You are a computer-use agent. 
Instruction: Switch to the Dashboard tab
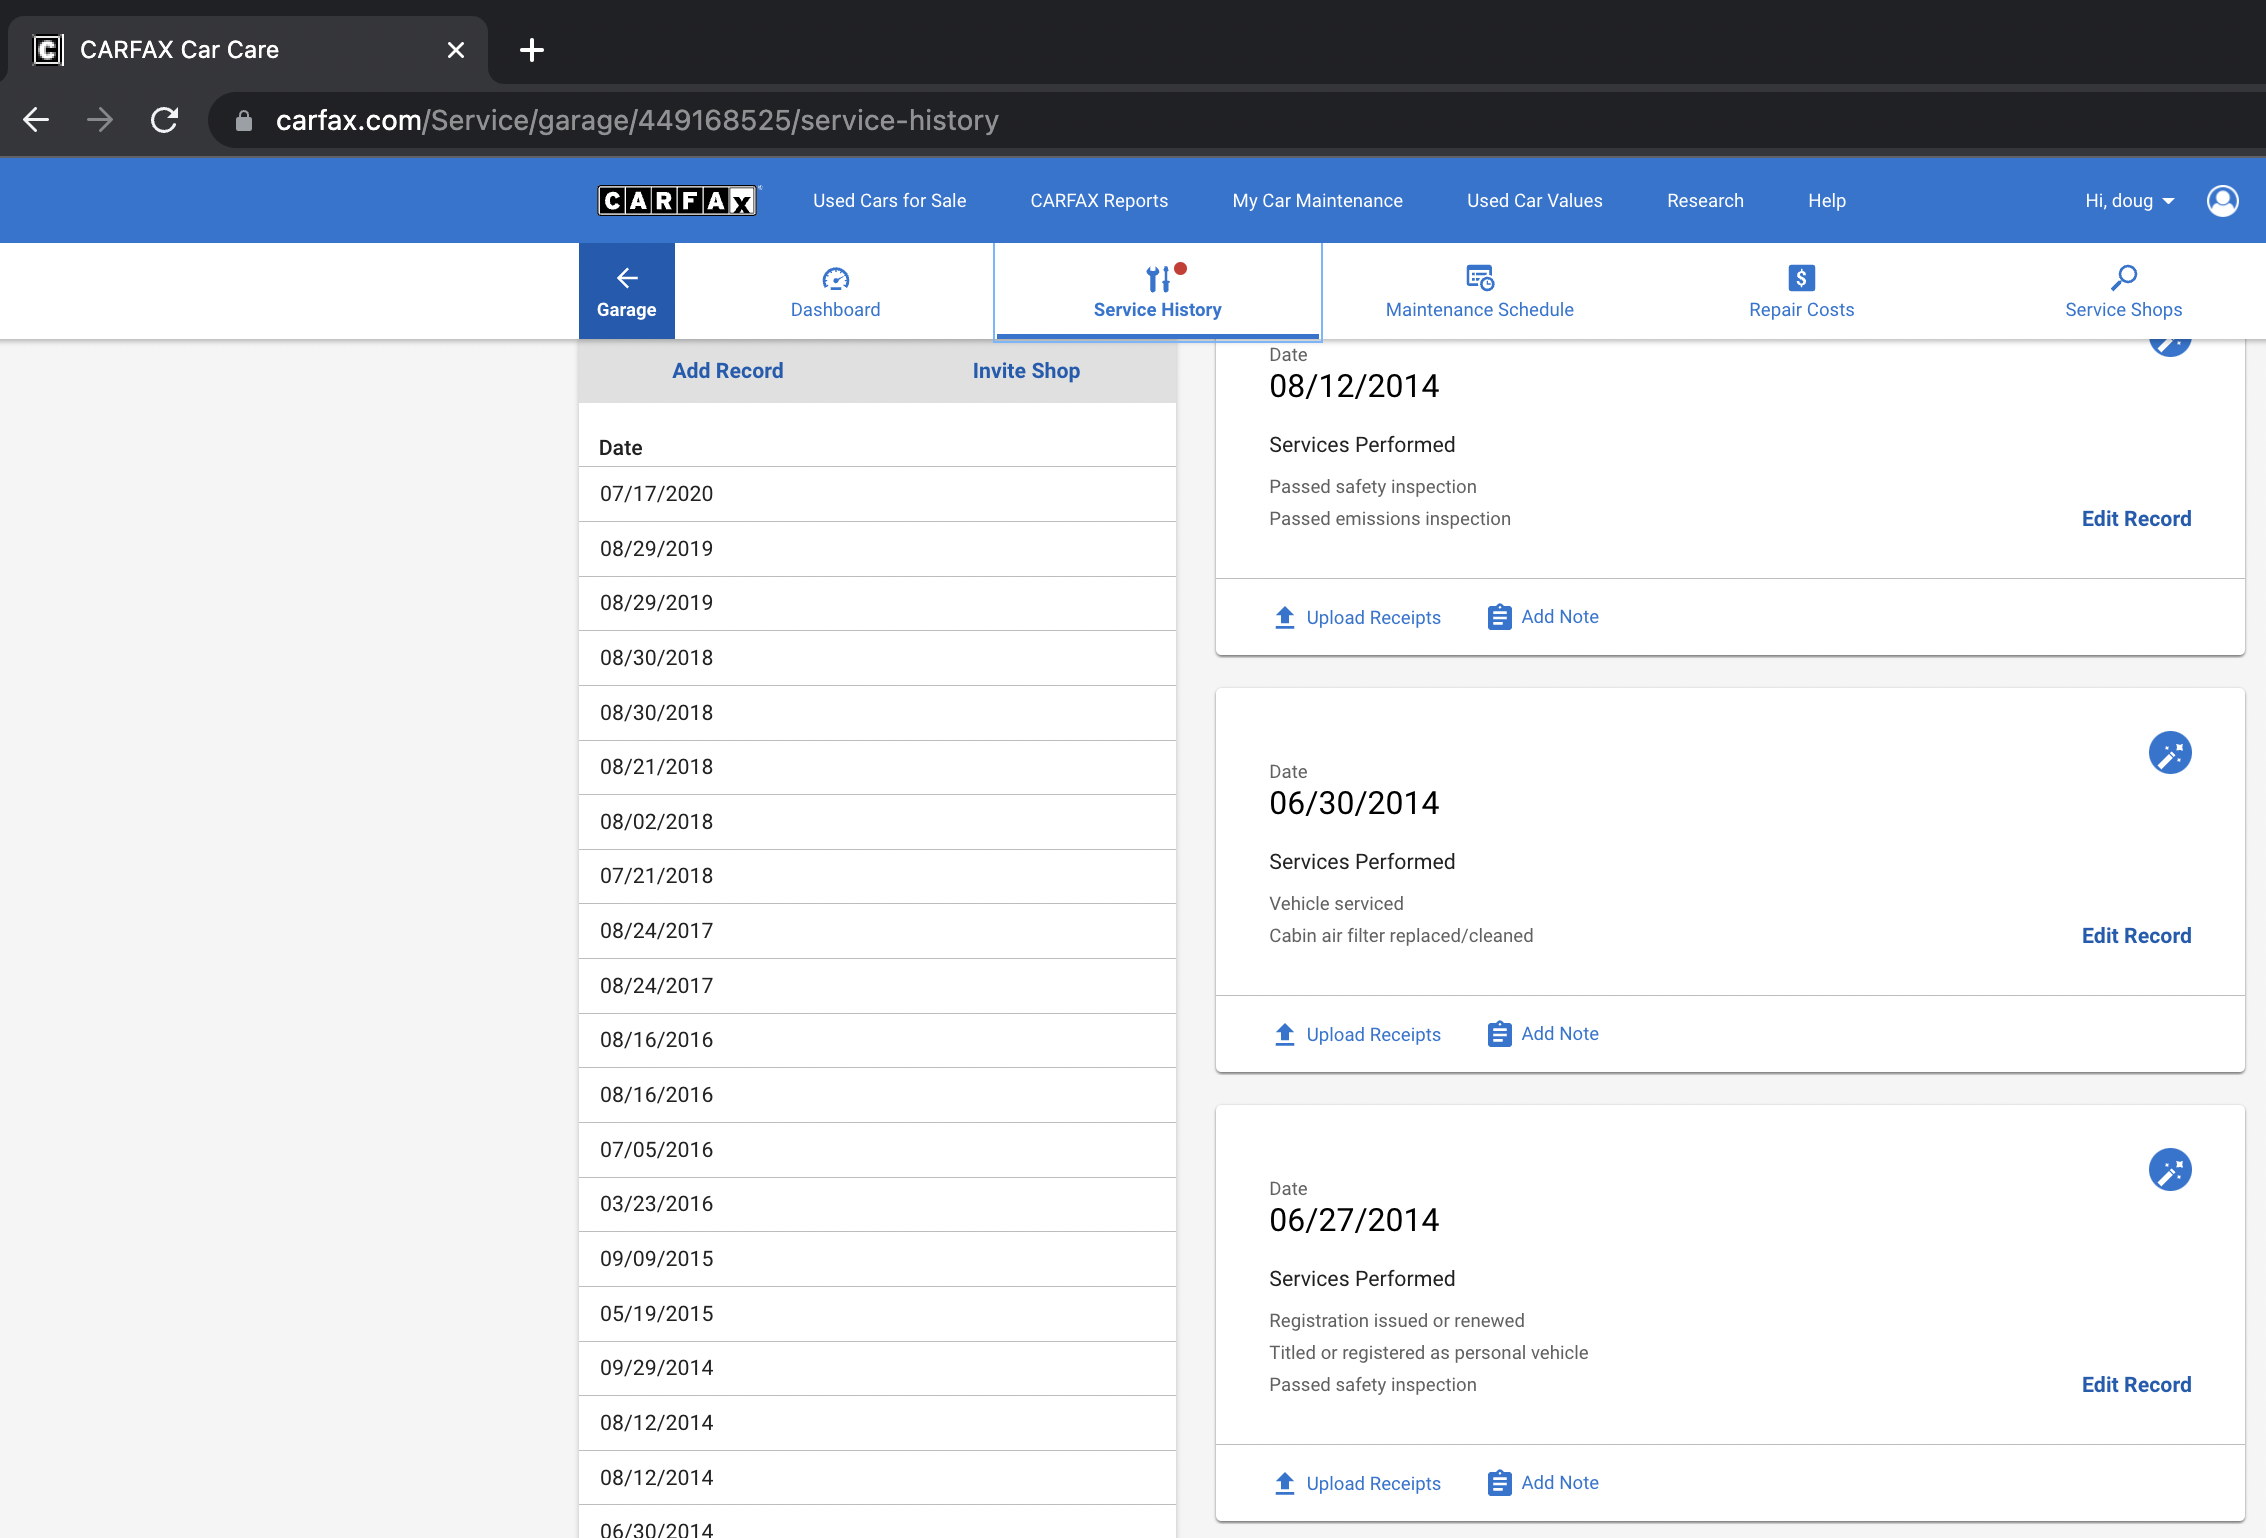[835, 291]
